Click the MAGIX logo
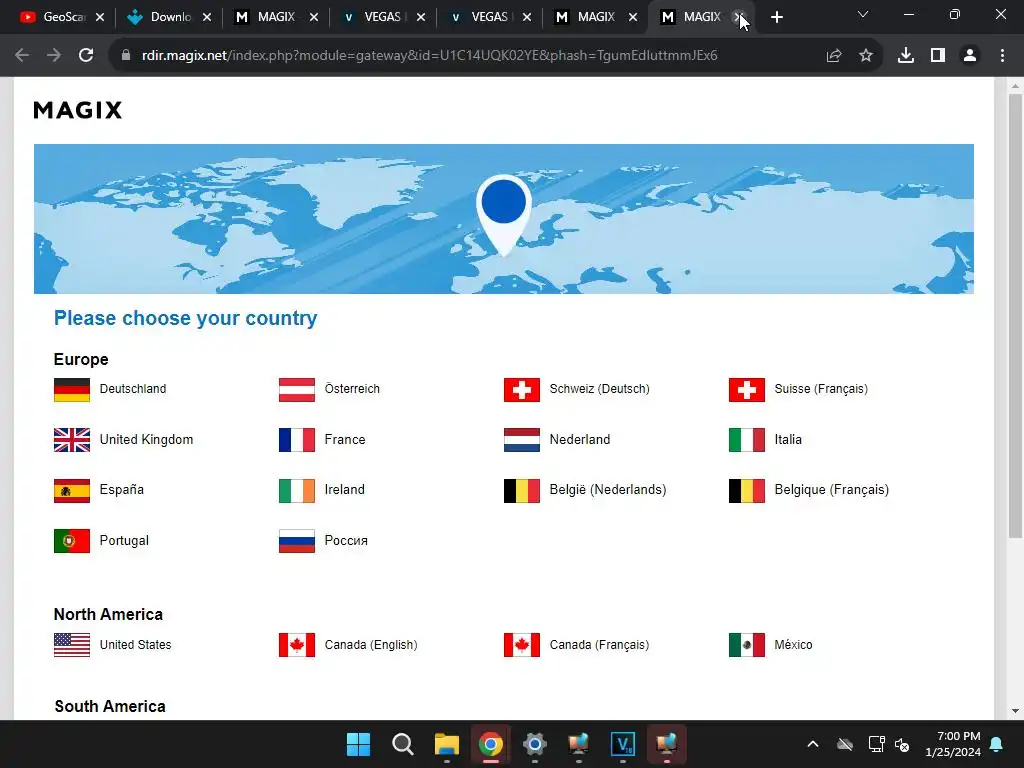This screenshot has width=1024, height=768. (78, 110)
